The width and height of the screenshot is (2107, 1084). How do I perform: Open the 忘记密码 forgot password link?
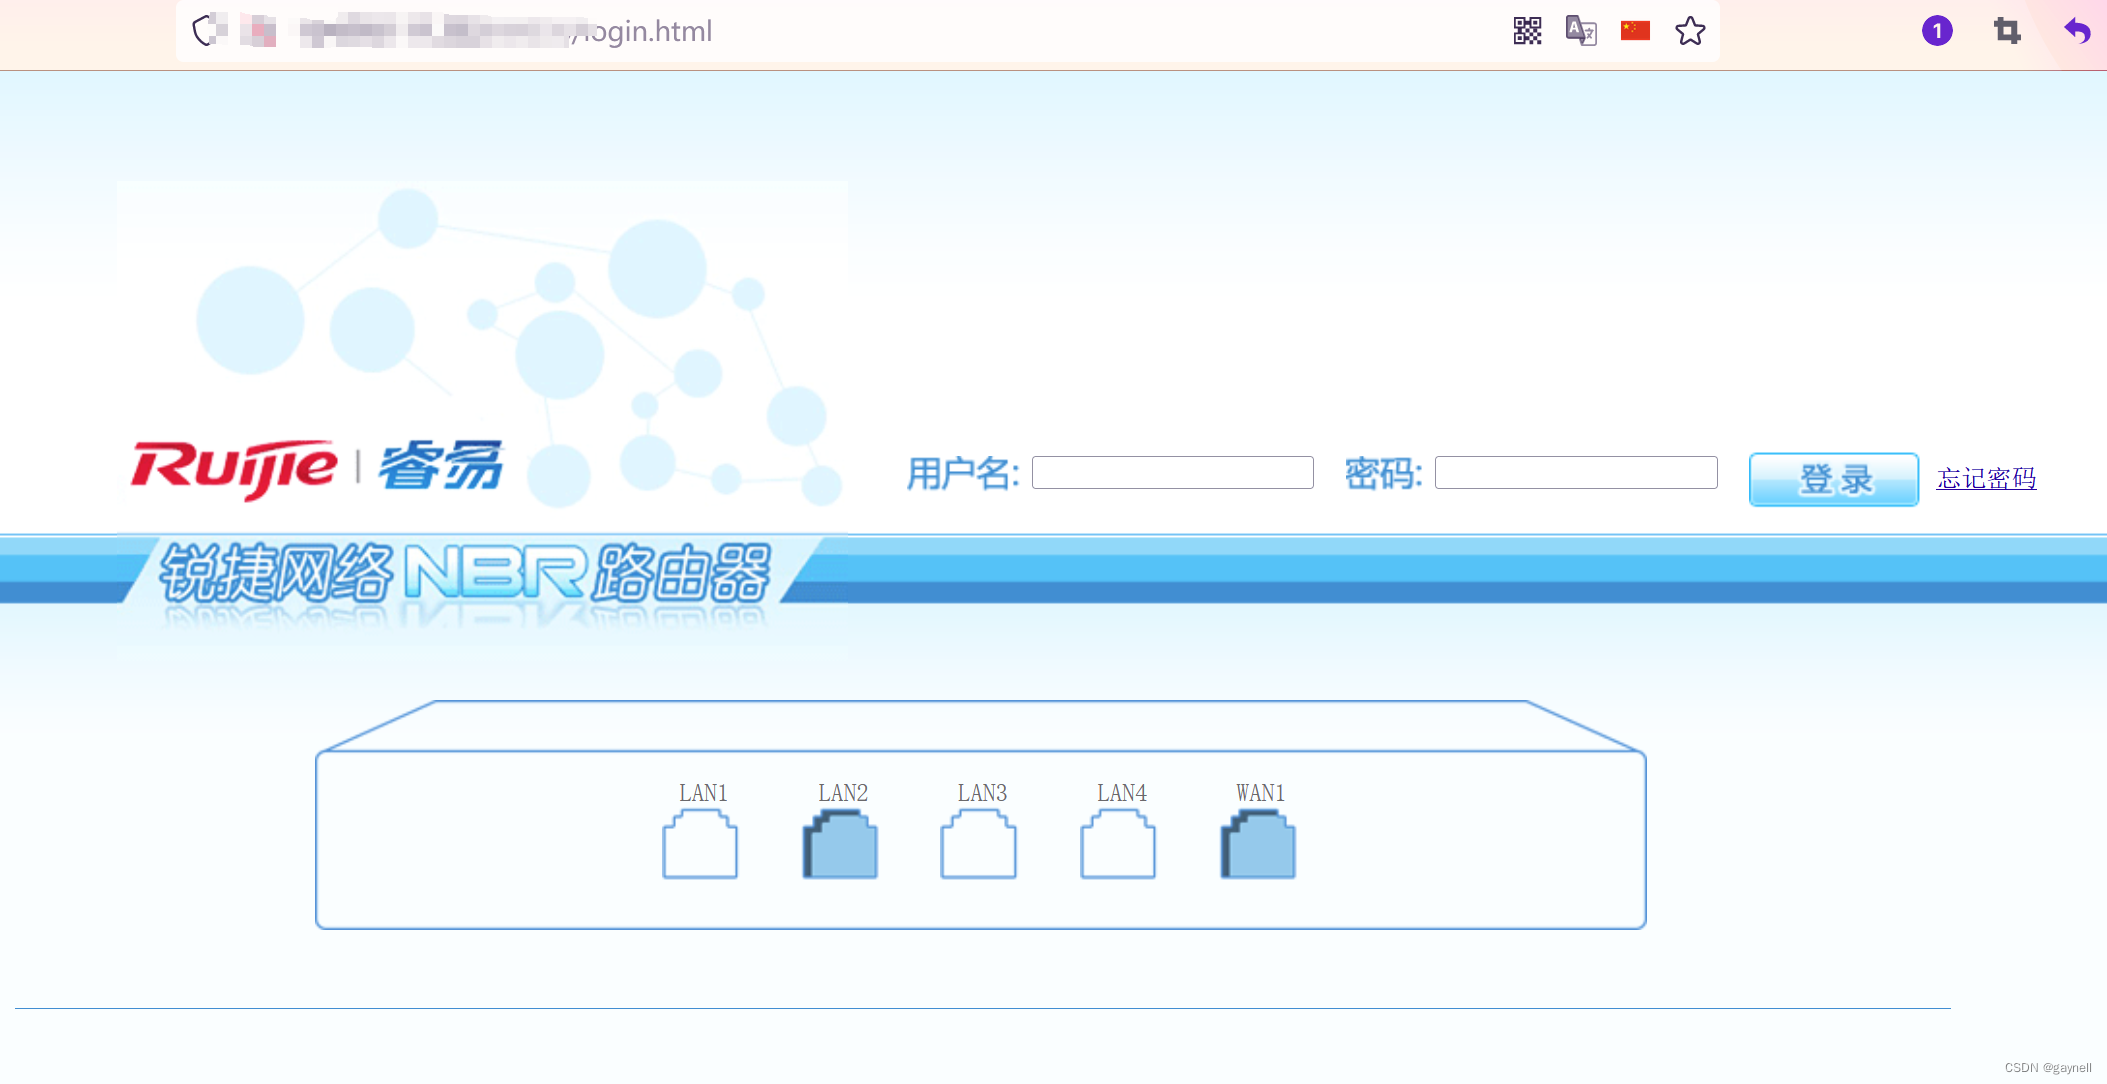click(1986, 479)
